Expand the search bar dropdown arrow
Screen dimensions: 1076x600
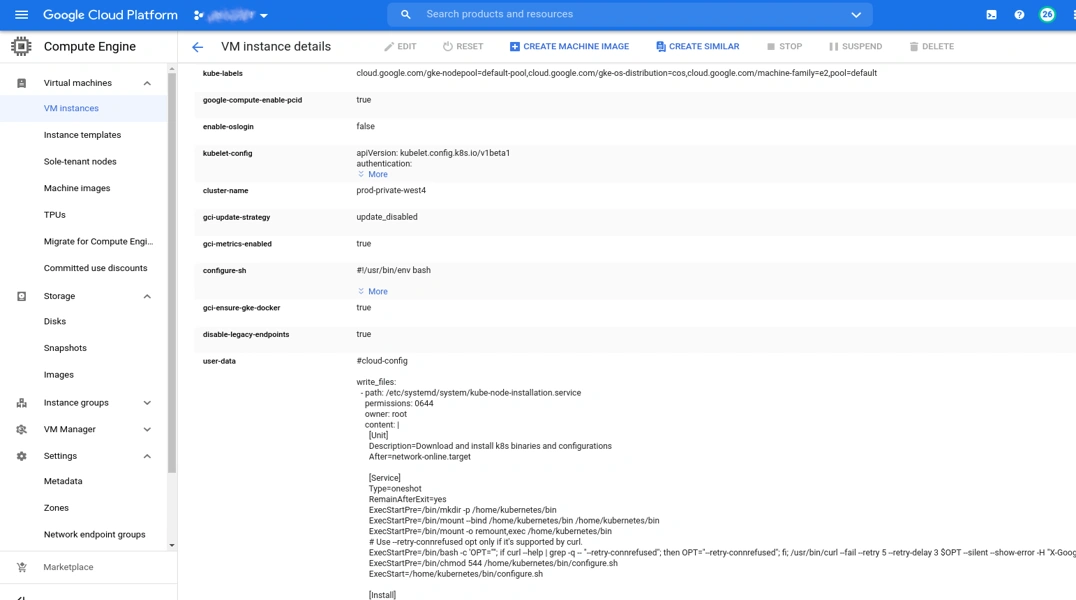[856, 14]
